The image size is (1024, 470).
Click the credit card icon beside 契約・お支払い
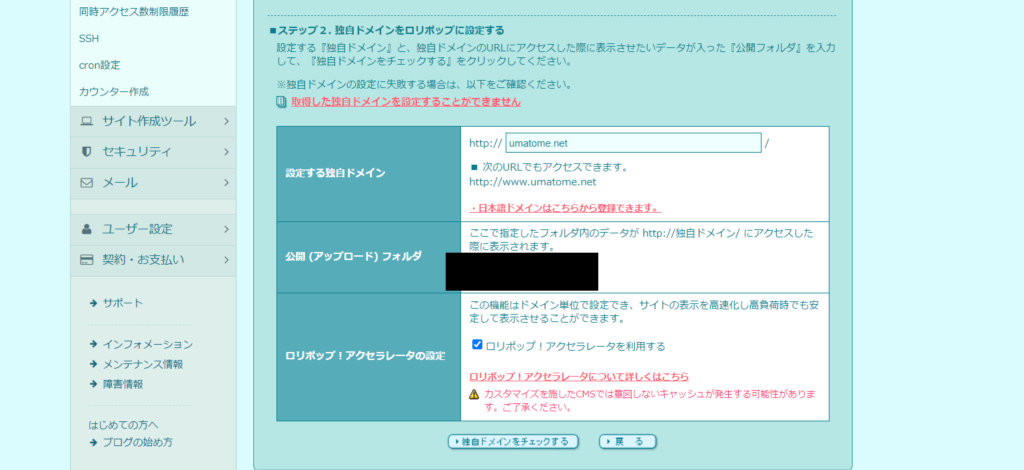(86, 260)
